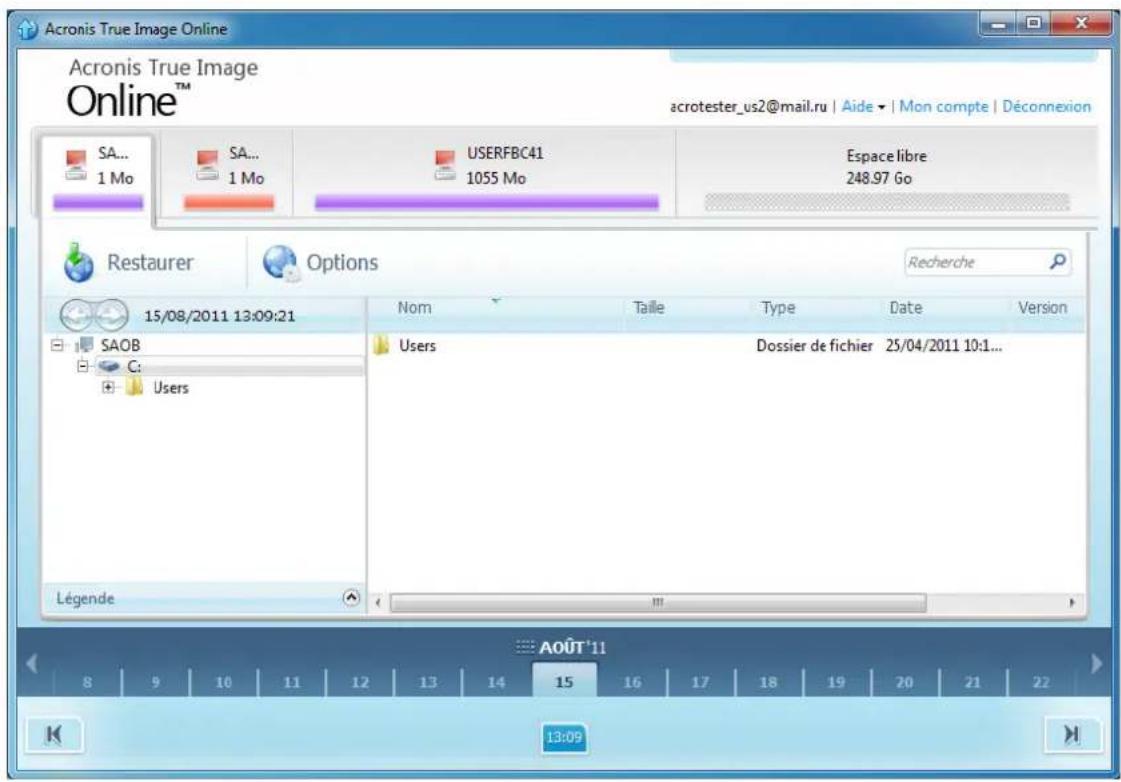Viewport: 1121px width, 782px height.
Task: Jump to last backup in timeline
Action: (1072, 734)
